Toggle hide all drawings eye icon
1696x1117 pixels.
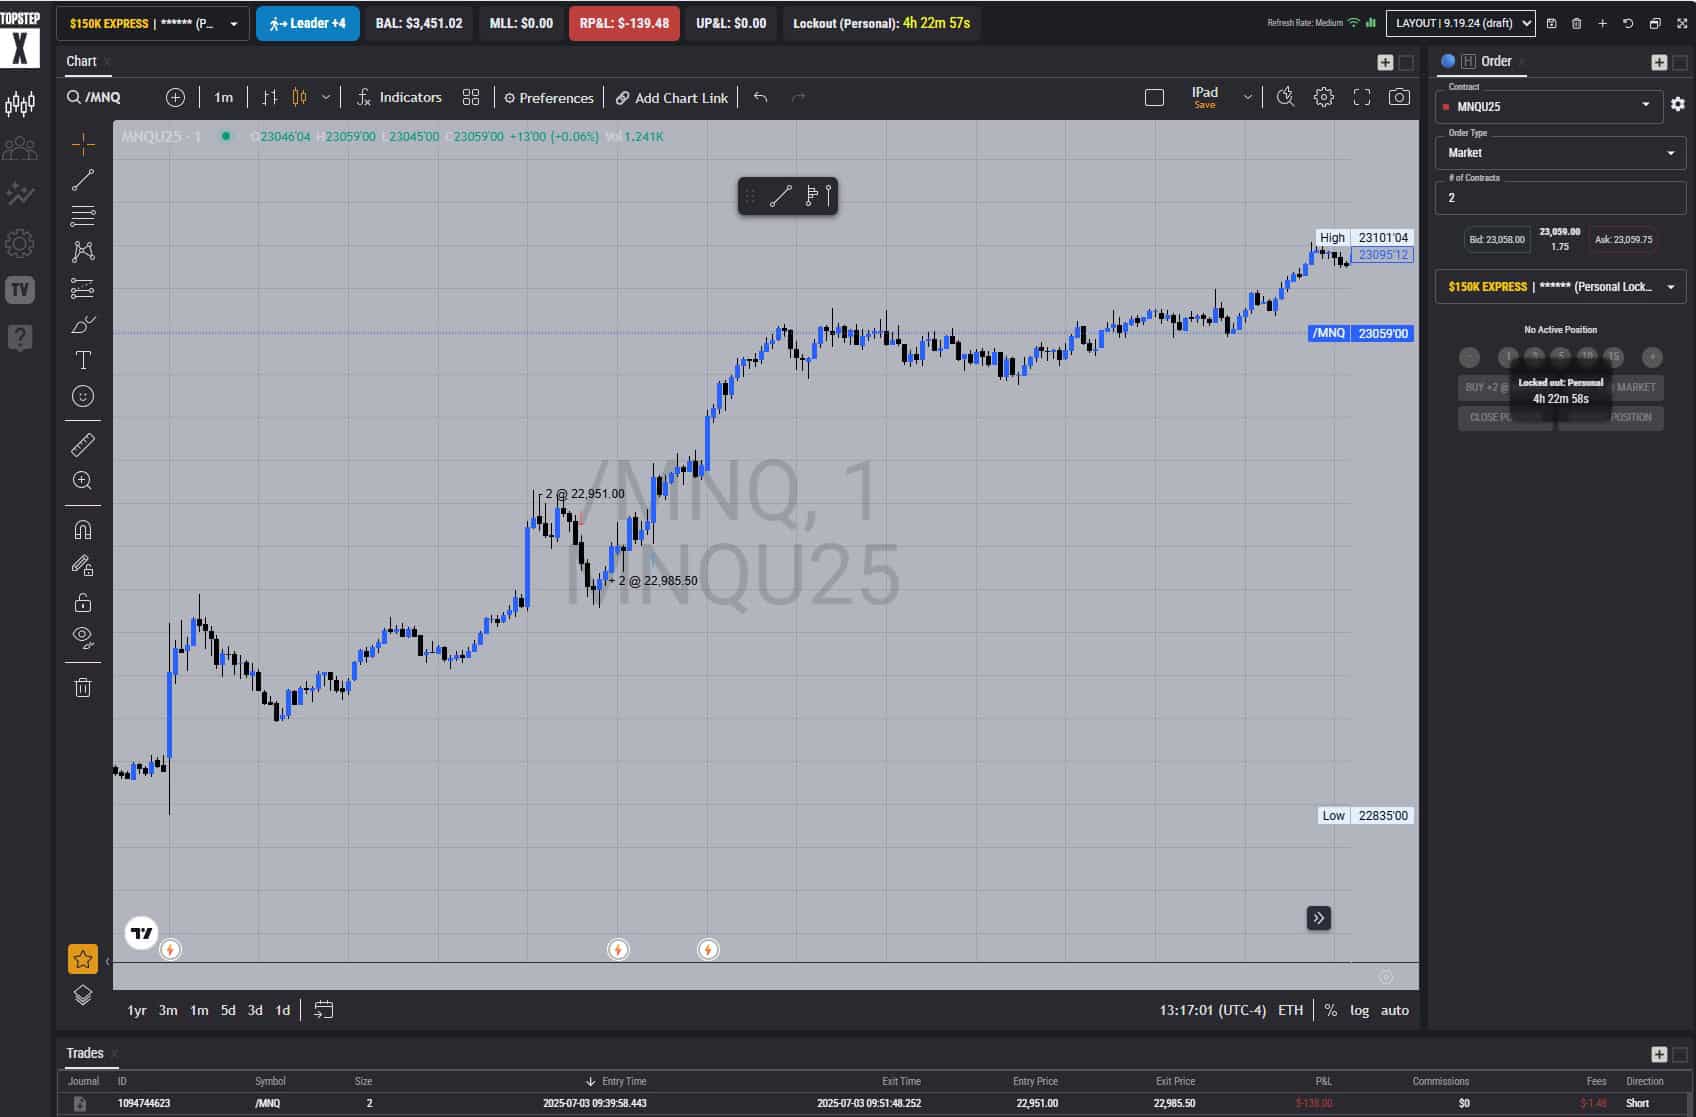pos(83,637)
